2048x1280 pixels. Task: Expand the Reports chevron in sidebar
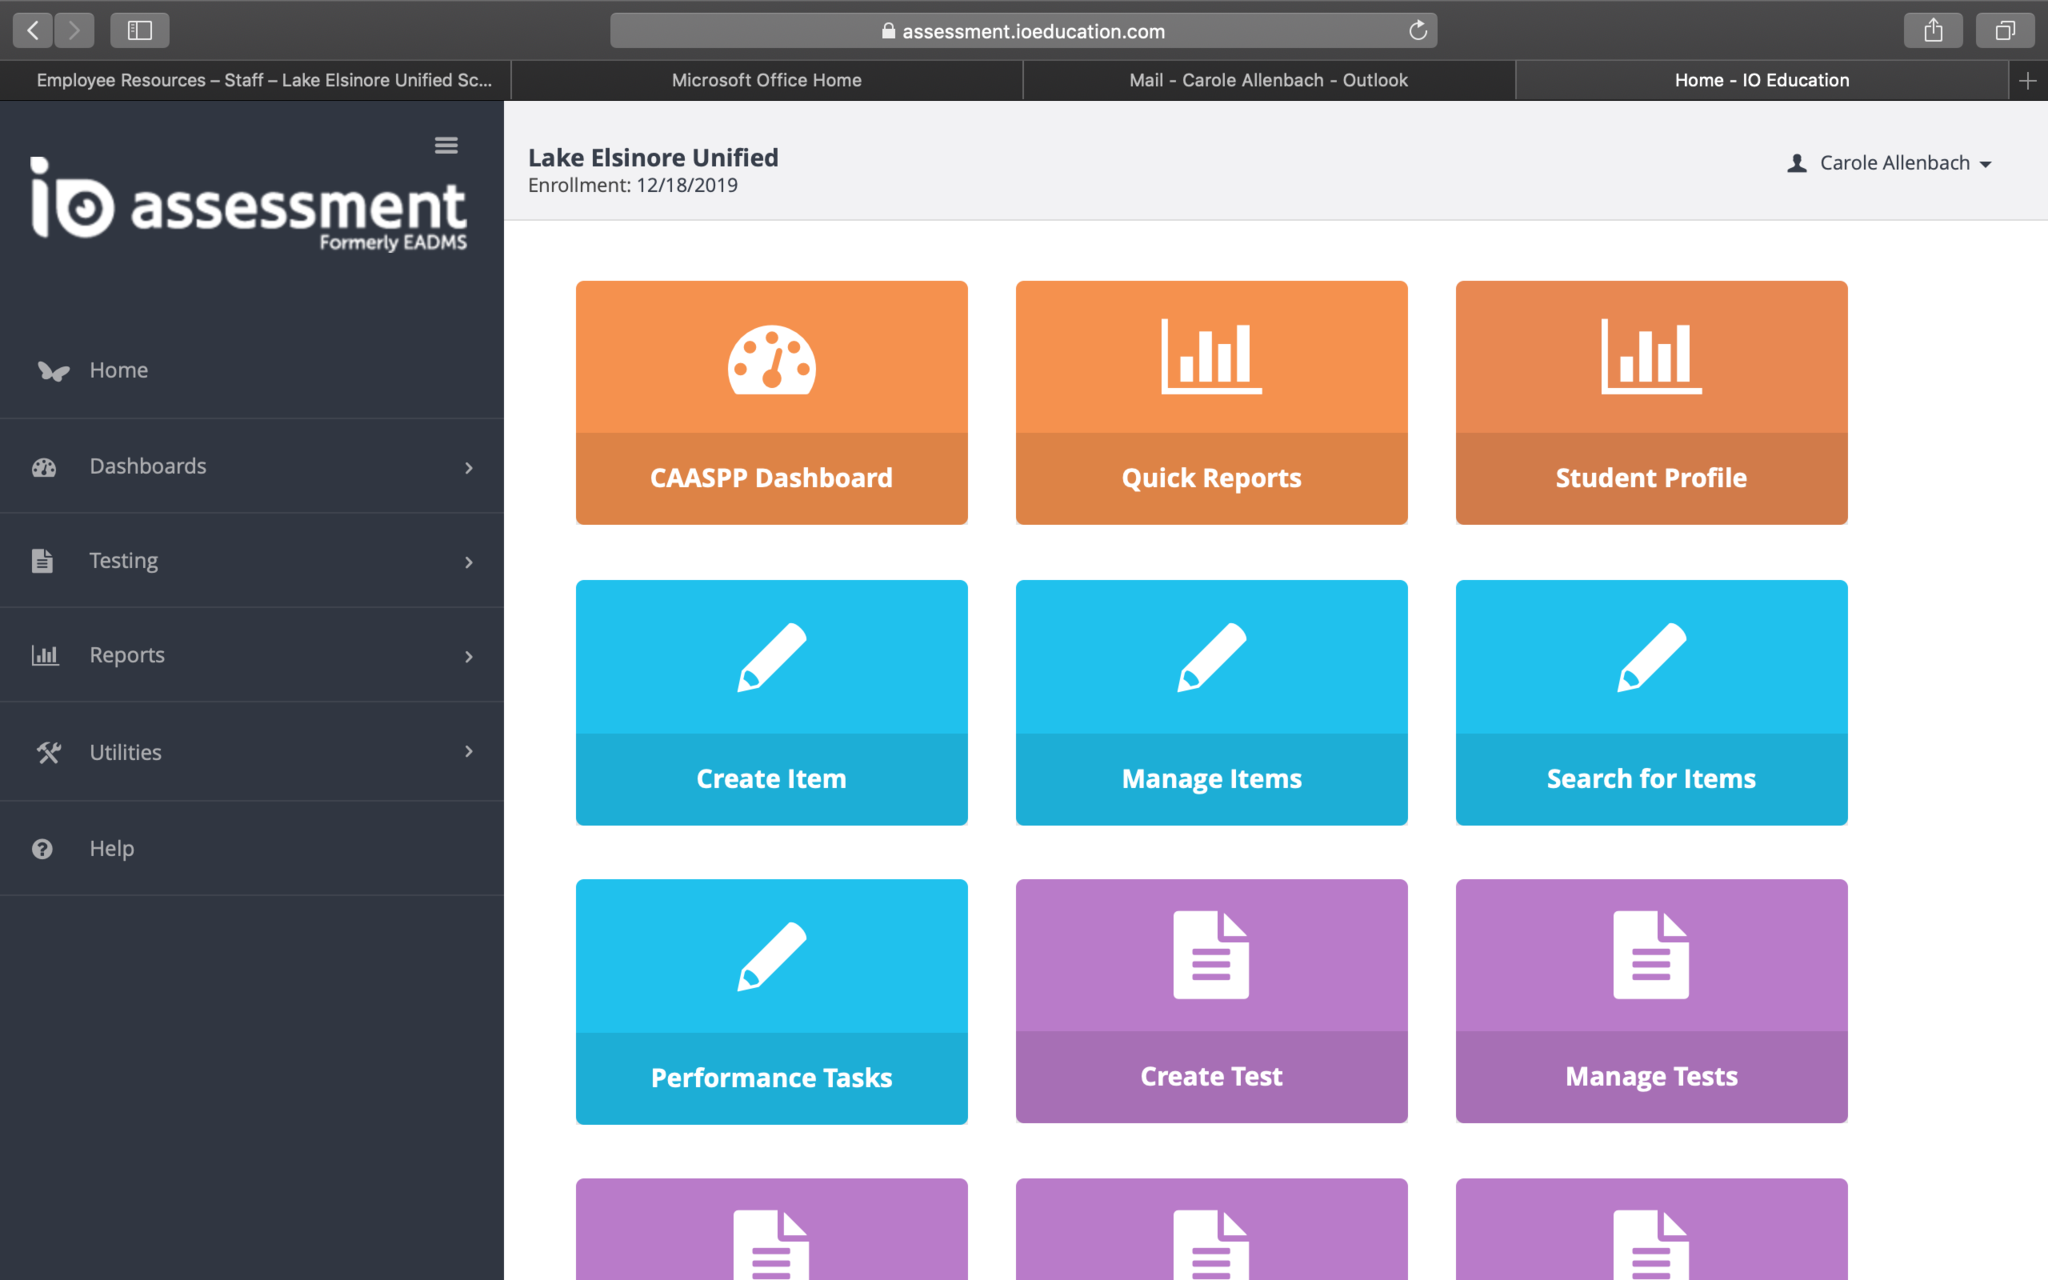point(468,656)
